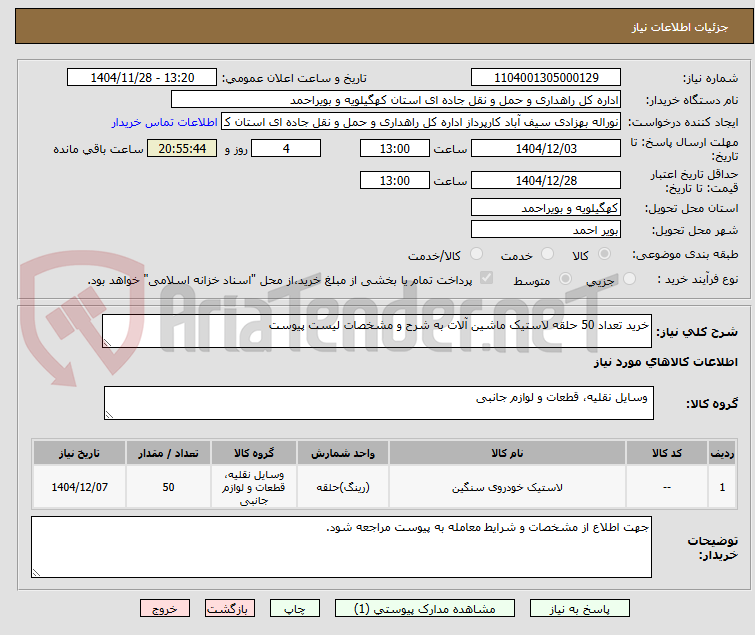Click the resize handle of شرح کلی نیاز textarea
The height and width of the screenshot is (635, 755).
click(107, 343)
